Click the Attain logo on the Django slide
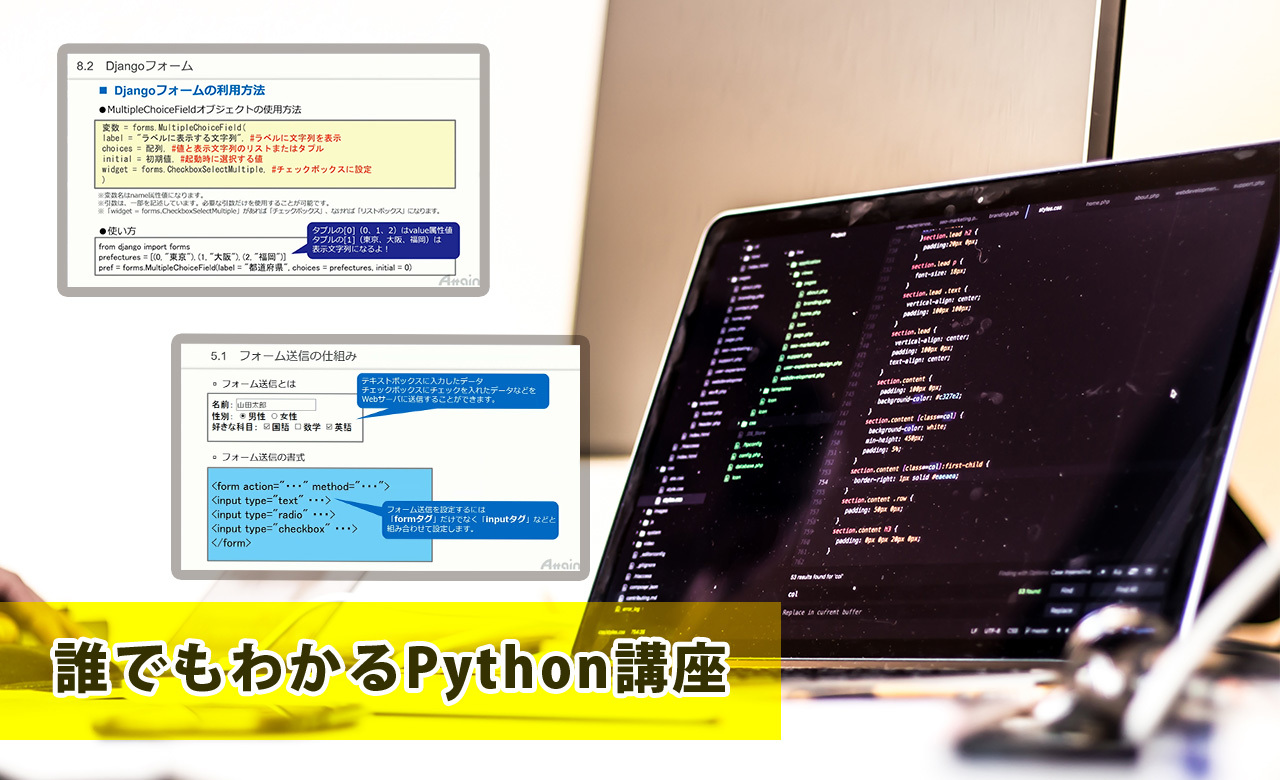The width and height of the screenshot is (1280, 780). [462, 282]
